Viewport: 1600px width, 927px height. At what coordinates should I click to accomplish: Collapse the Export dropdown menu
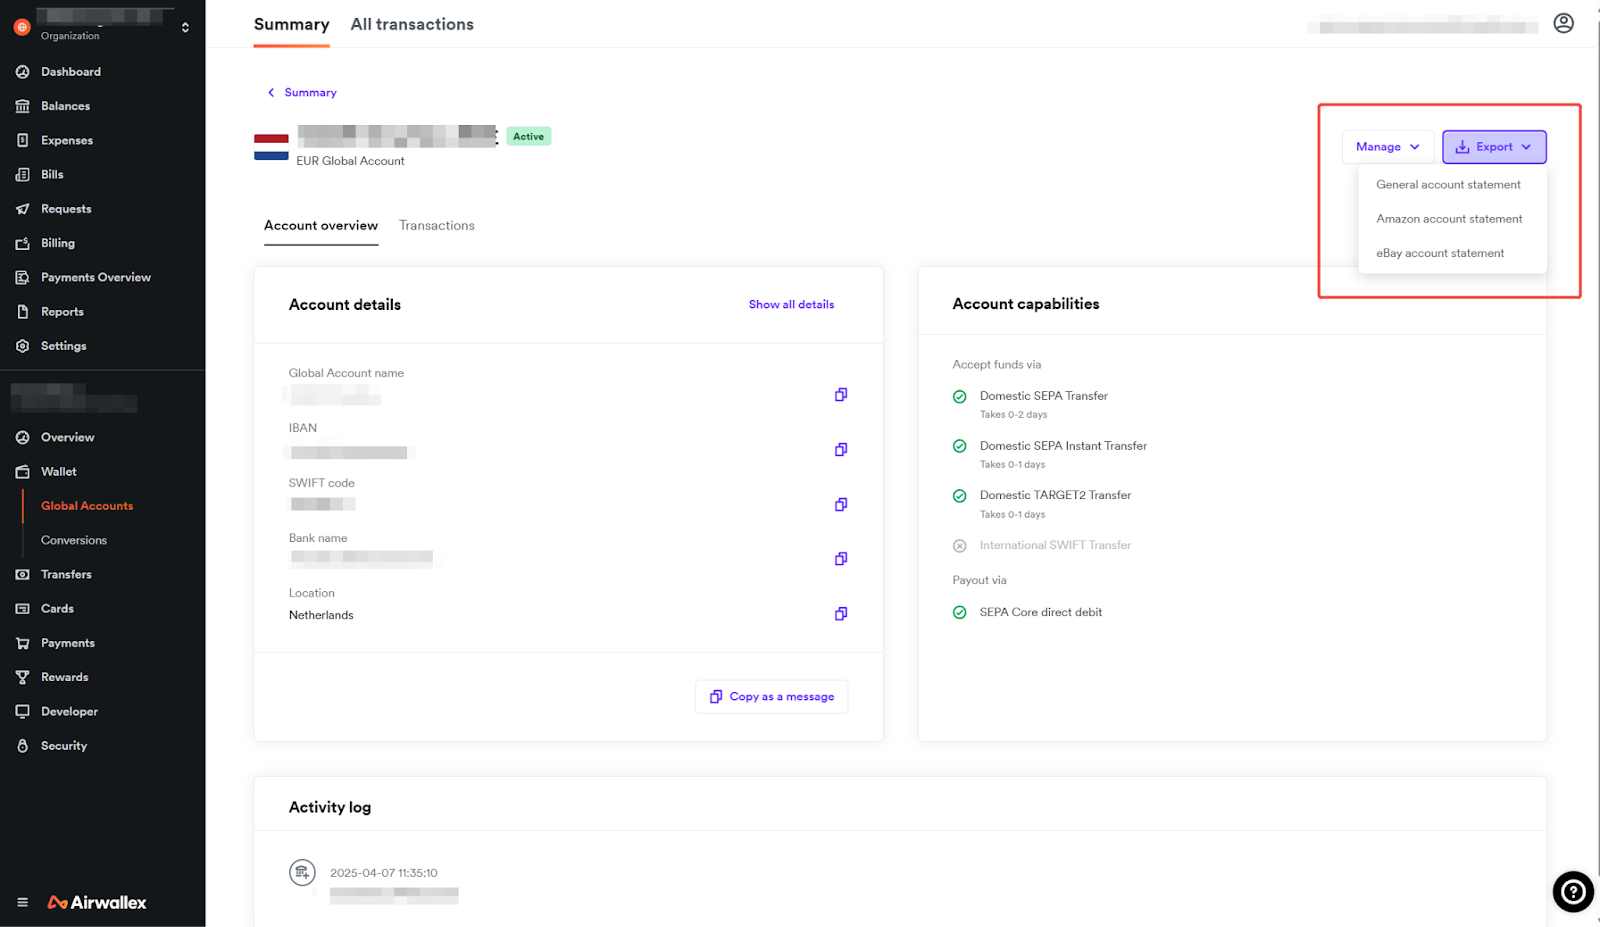coord(1493,147)
